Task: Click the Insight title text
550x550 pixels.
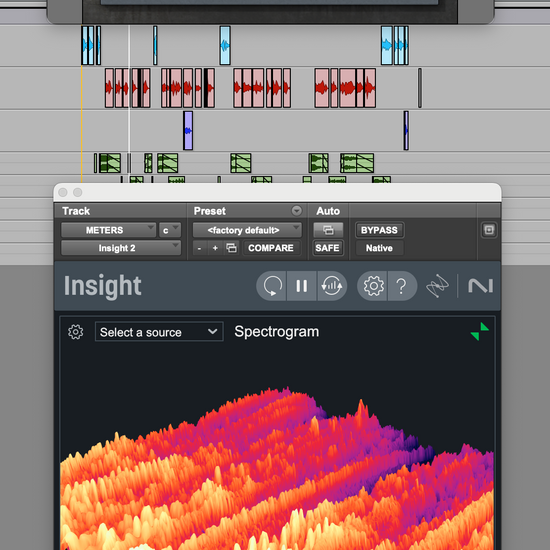Action: (x=102, y=286)
